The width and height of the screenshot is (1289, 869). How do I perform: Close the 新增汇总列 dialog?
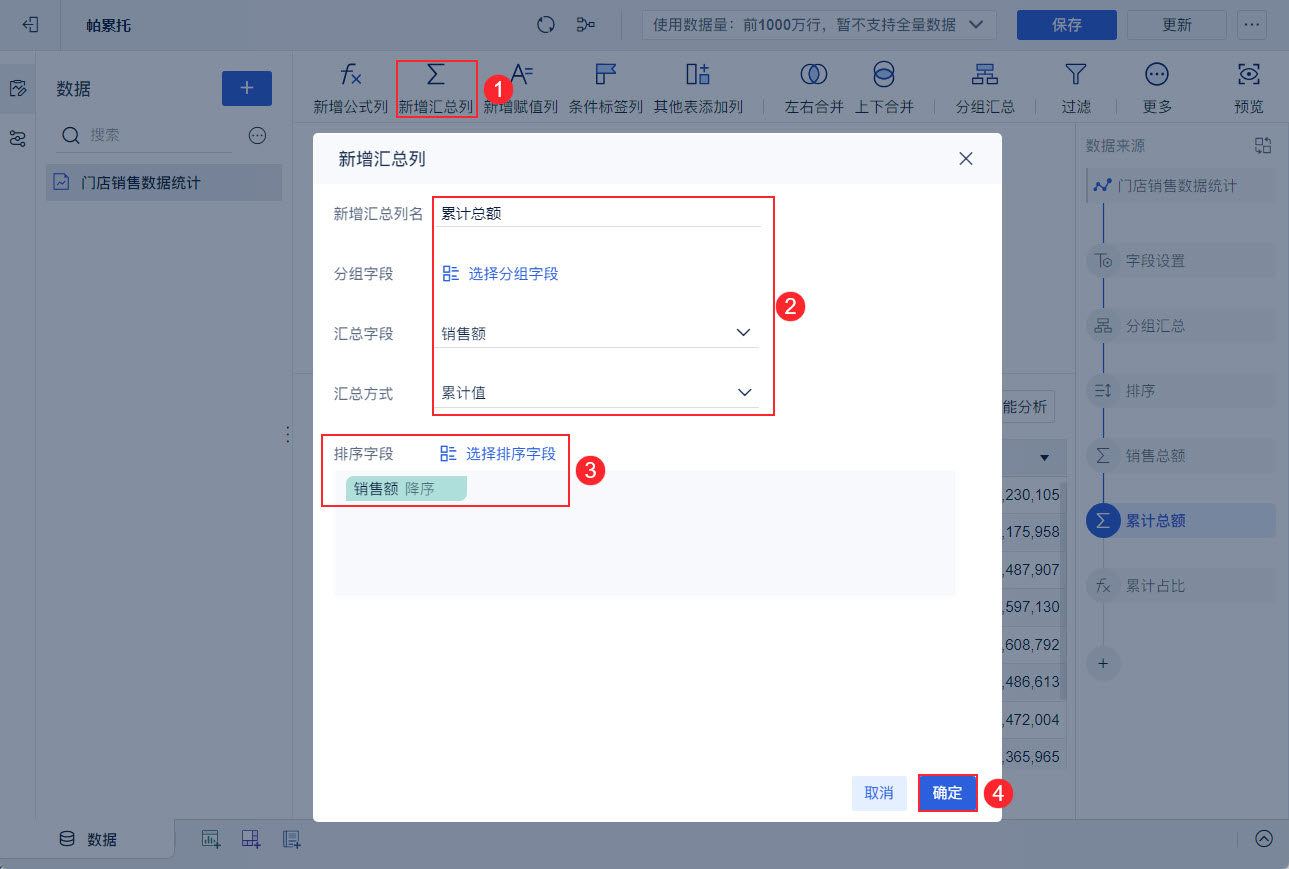[966, 158]
